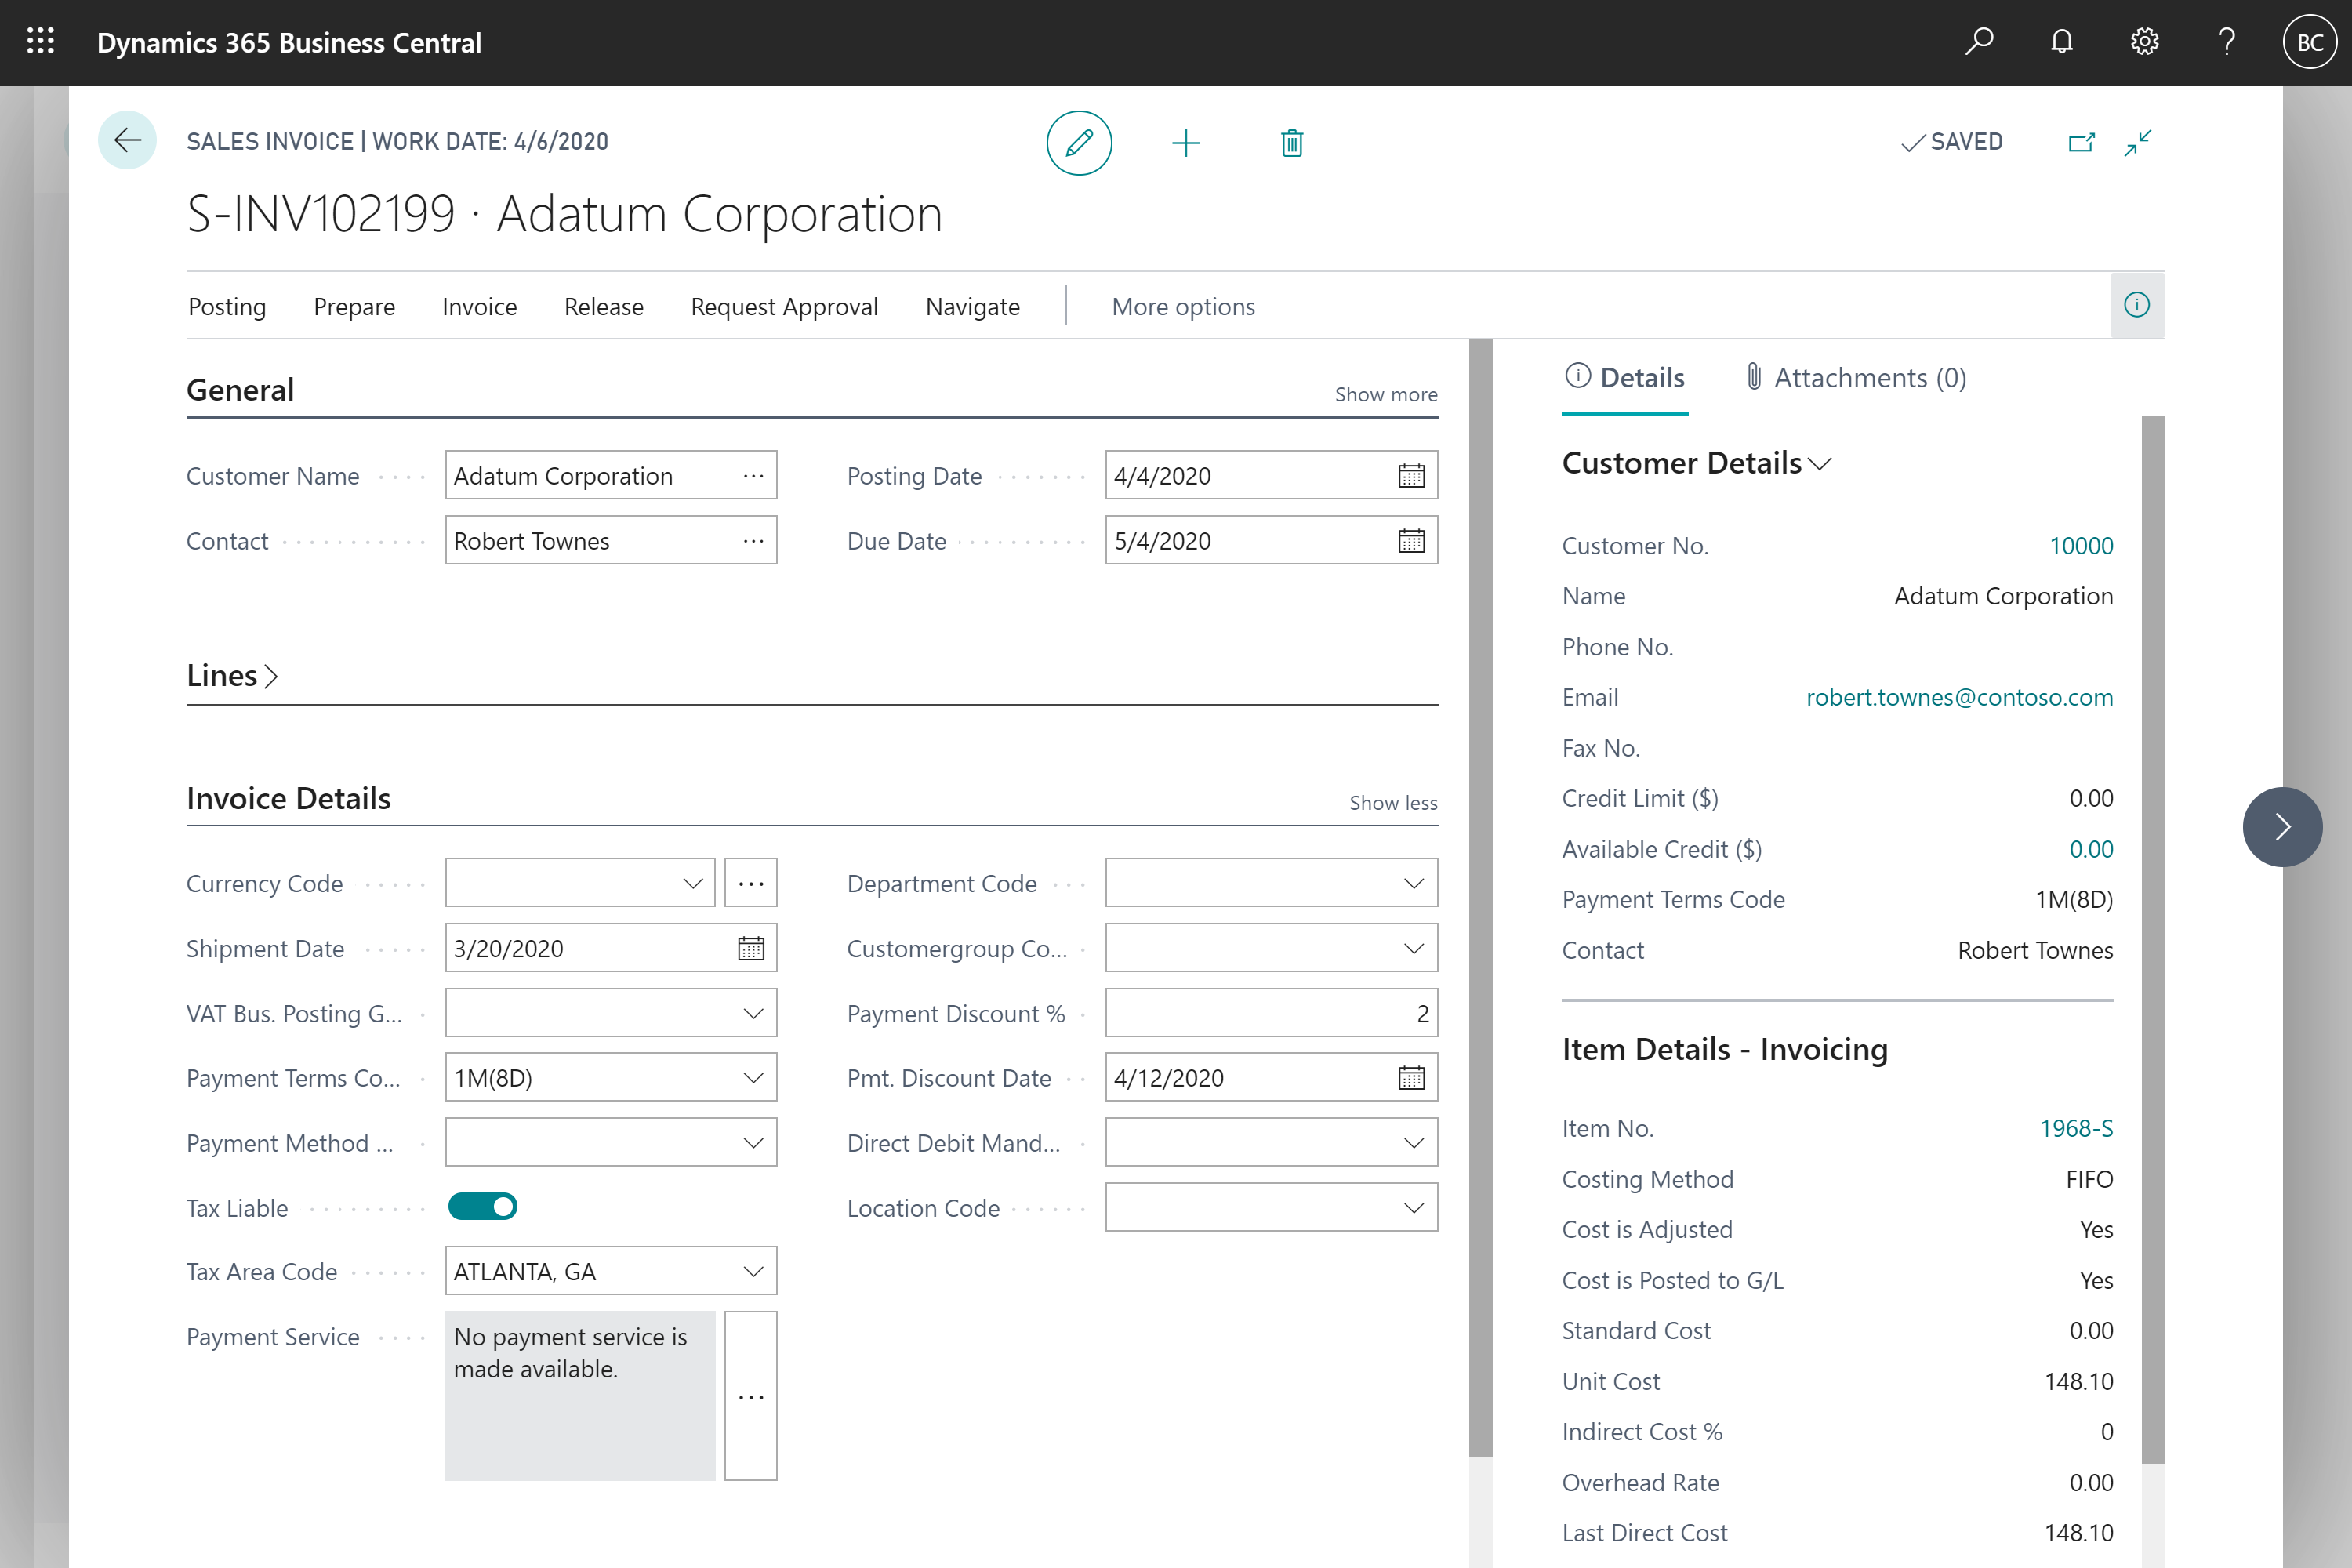
Task: Click the Item No. 1968-S link
Action: pos(2074,1127)
